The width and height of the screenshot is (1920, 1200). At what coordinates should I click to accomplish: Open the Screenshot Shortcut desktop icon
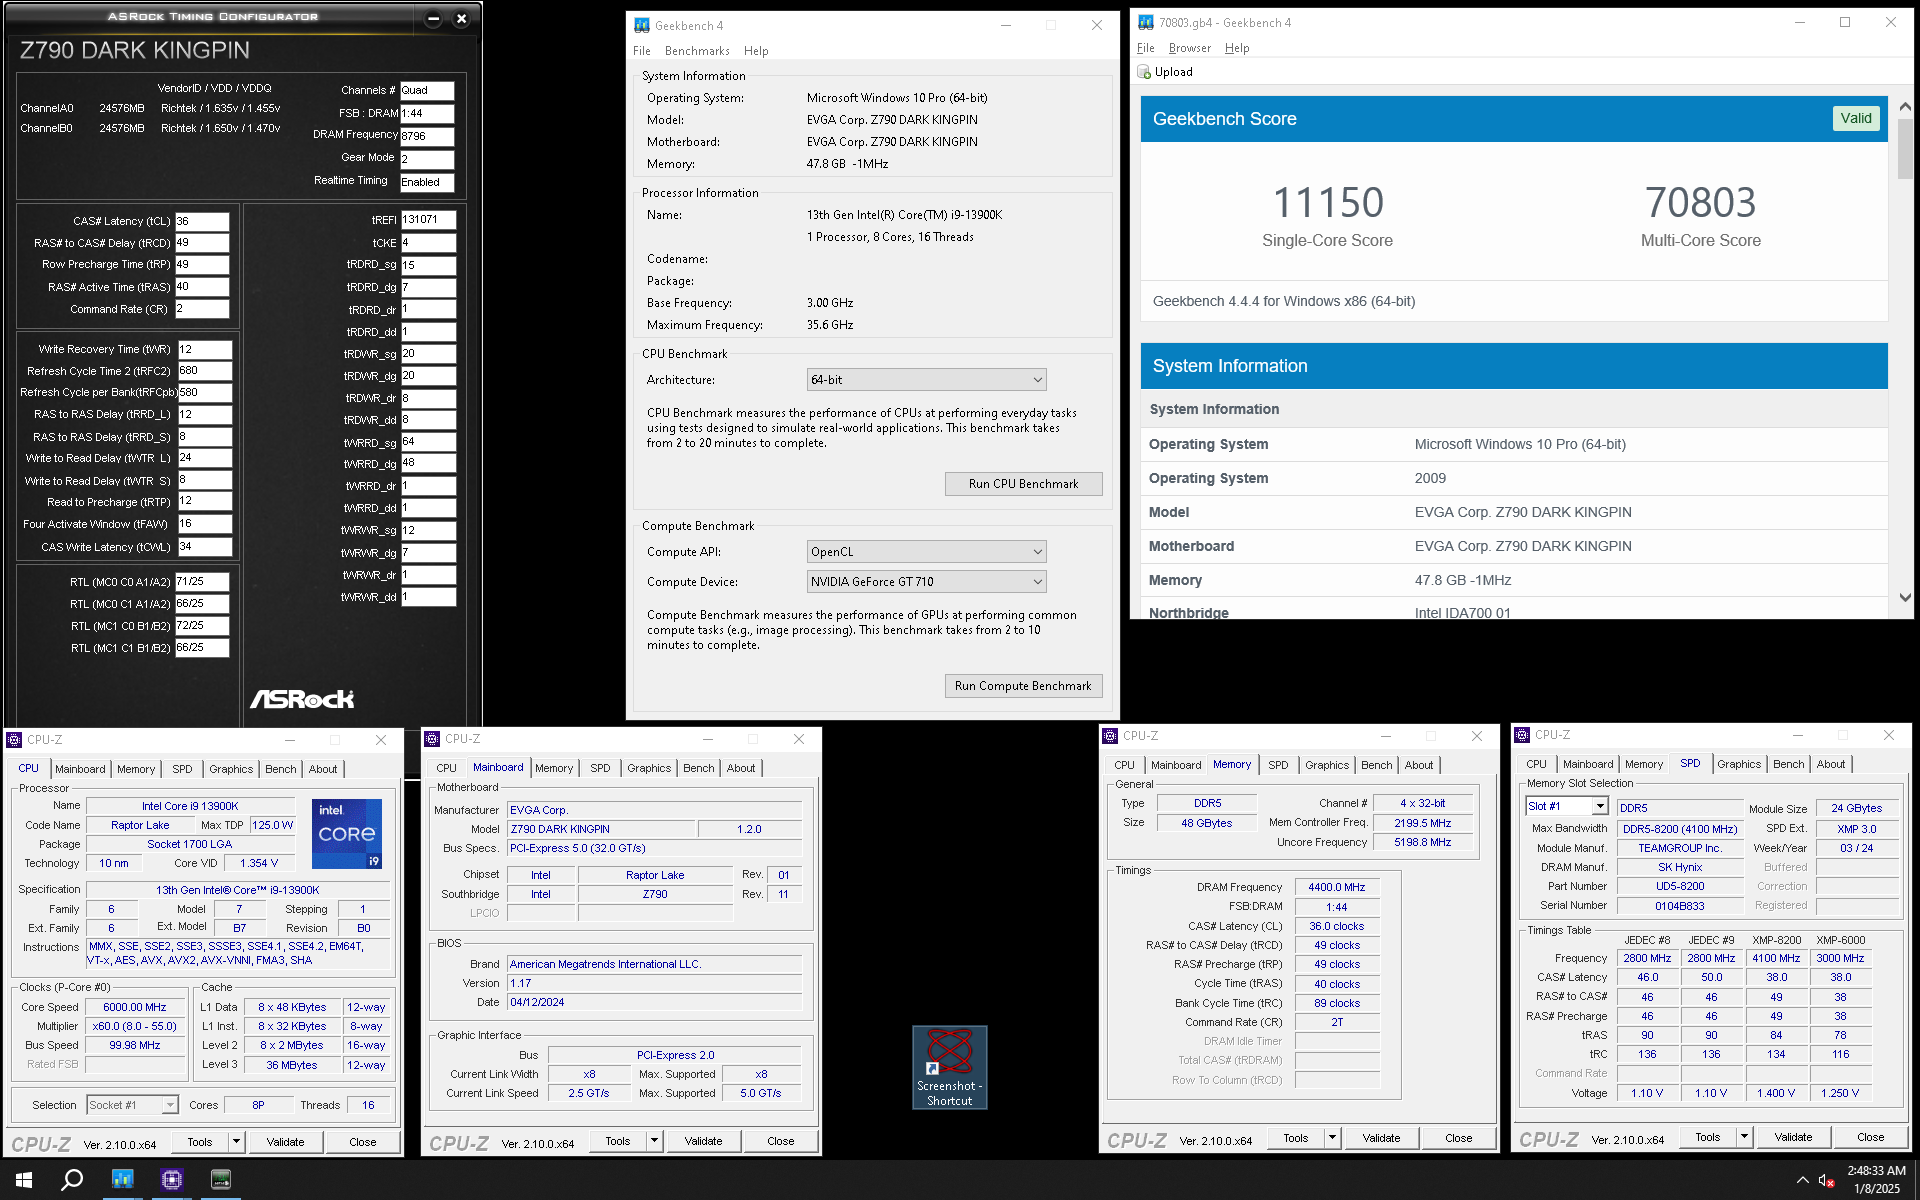[x=949, y=1067]
